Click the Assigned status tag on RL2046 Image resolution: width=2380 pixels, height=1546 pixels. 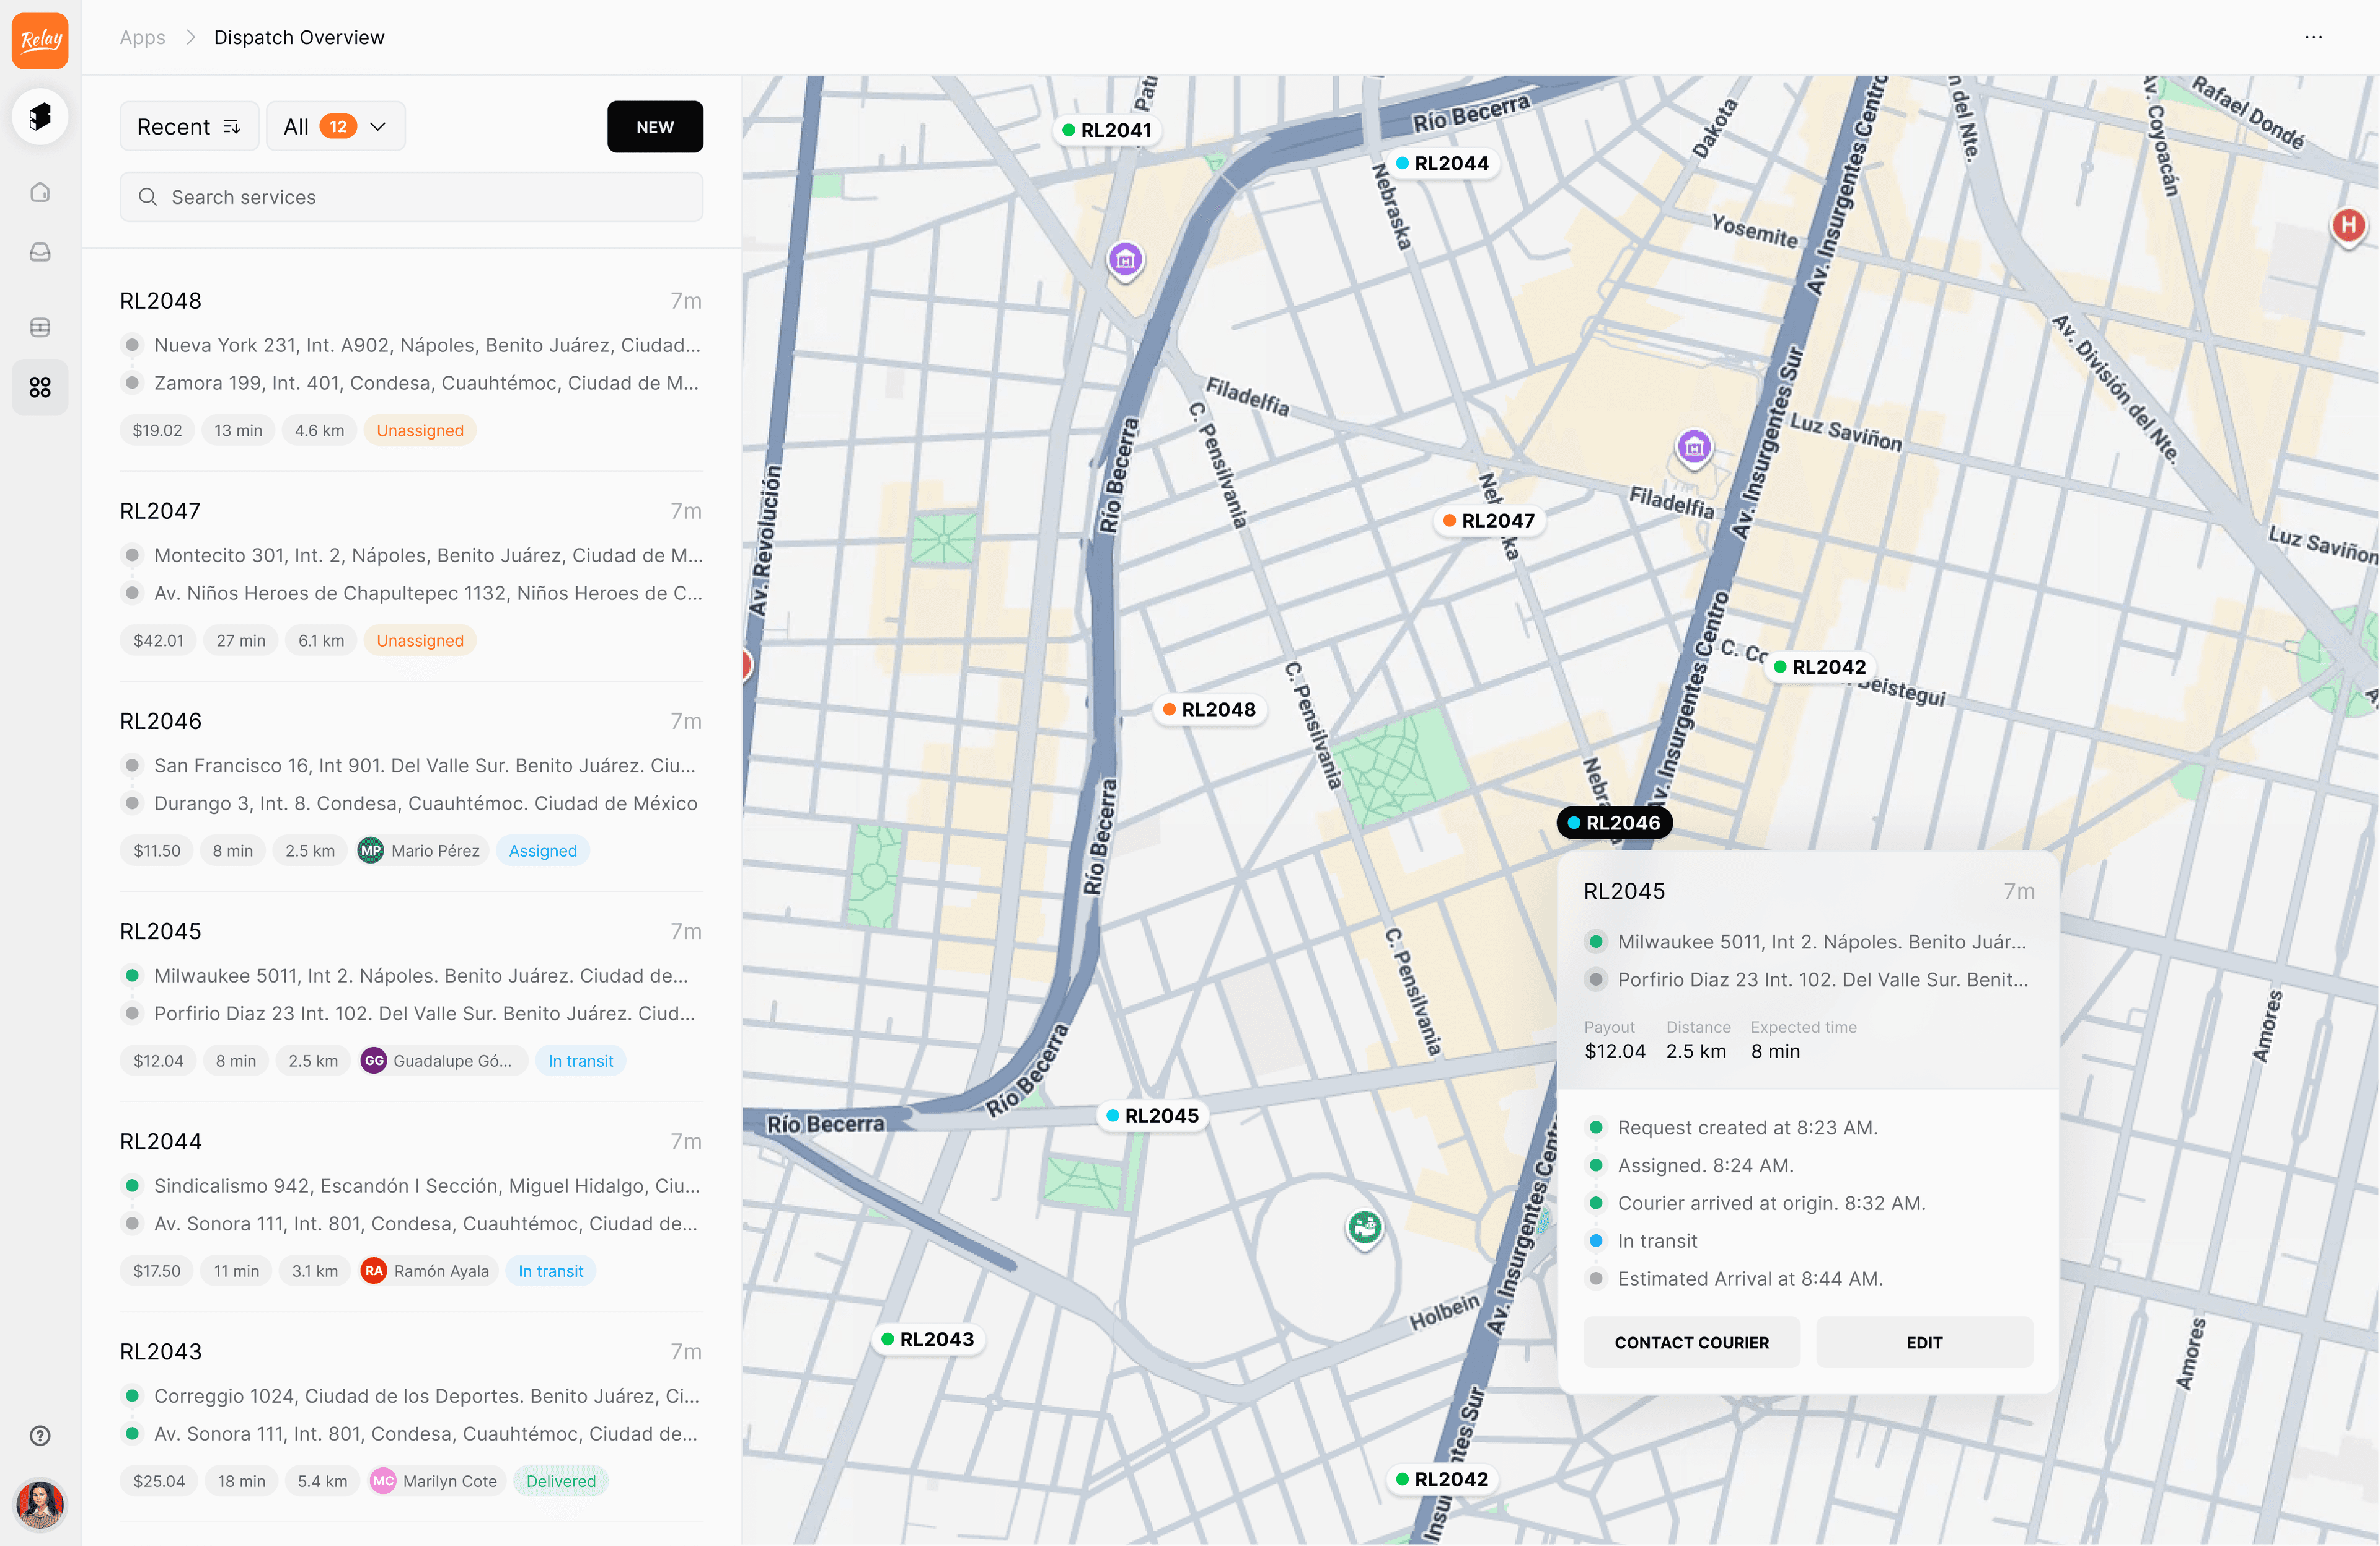point(543,850)
